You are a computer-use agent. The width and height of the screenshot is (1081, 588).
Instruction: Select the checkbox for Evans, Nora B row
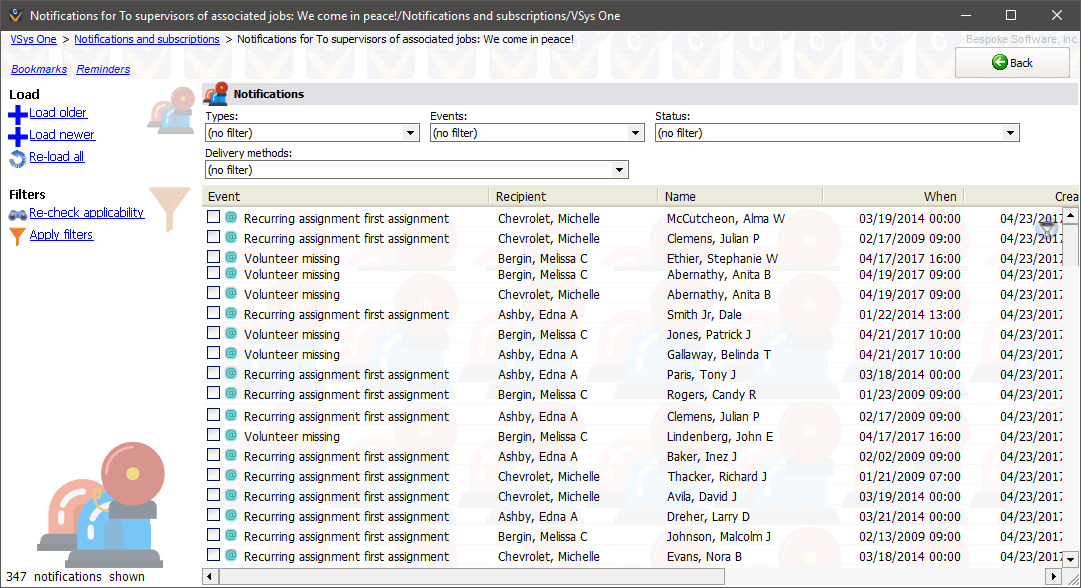[x=213, y=555]
